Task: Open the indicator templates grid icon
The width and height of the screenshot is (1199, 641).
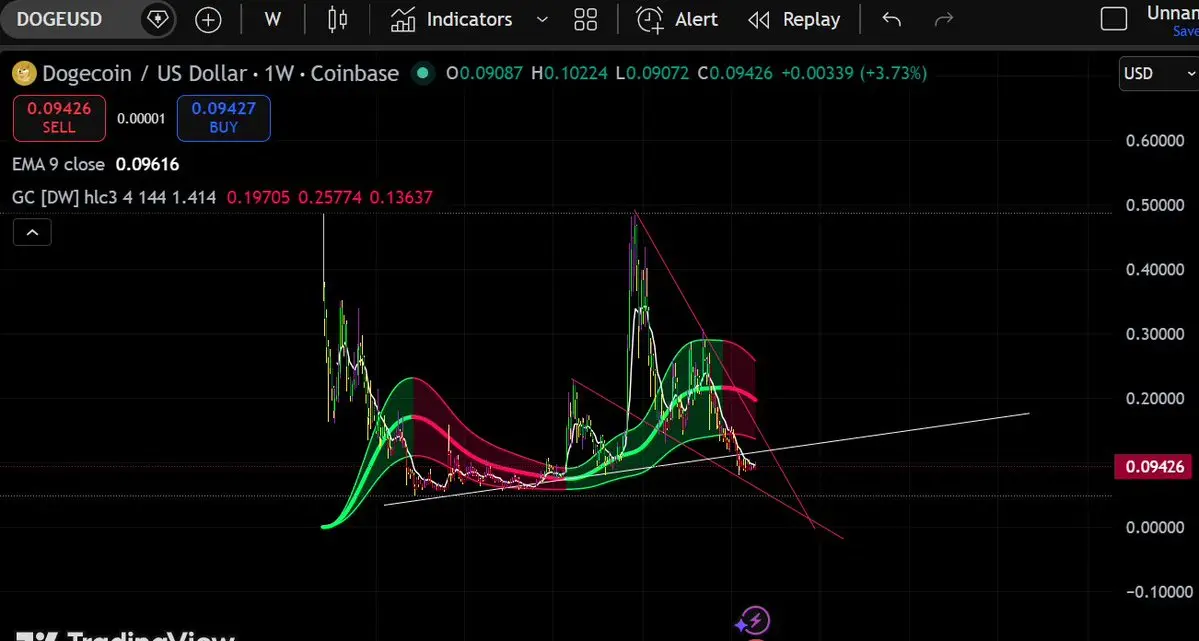Action: point(585,20)
